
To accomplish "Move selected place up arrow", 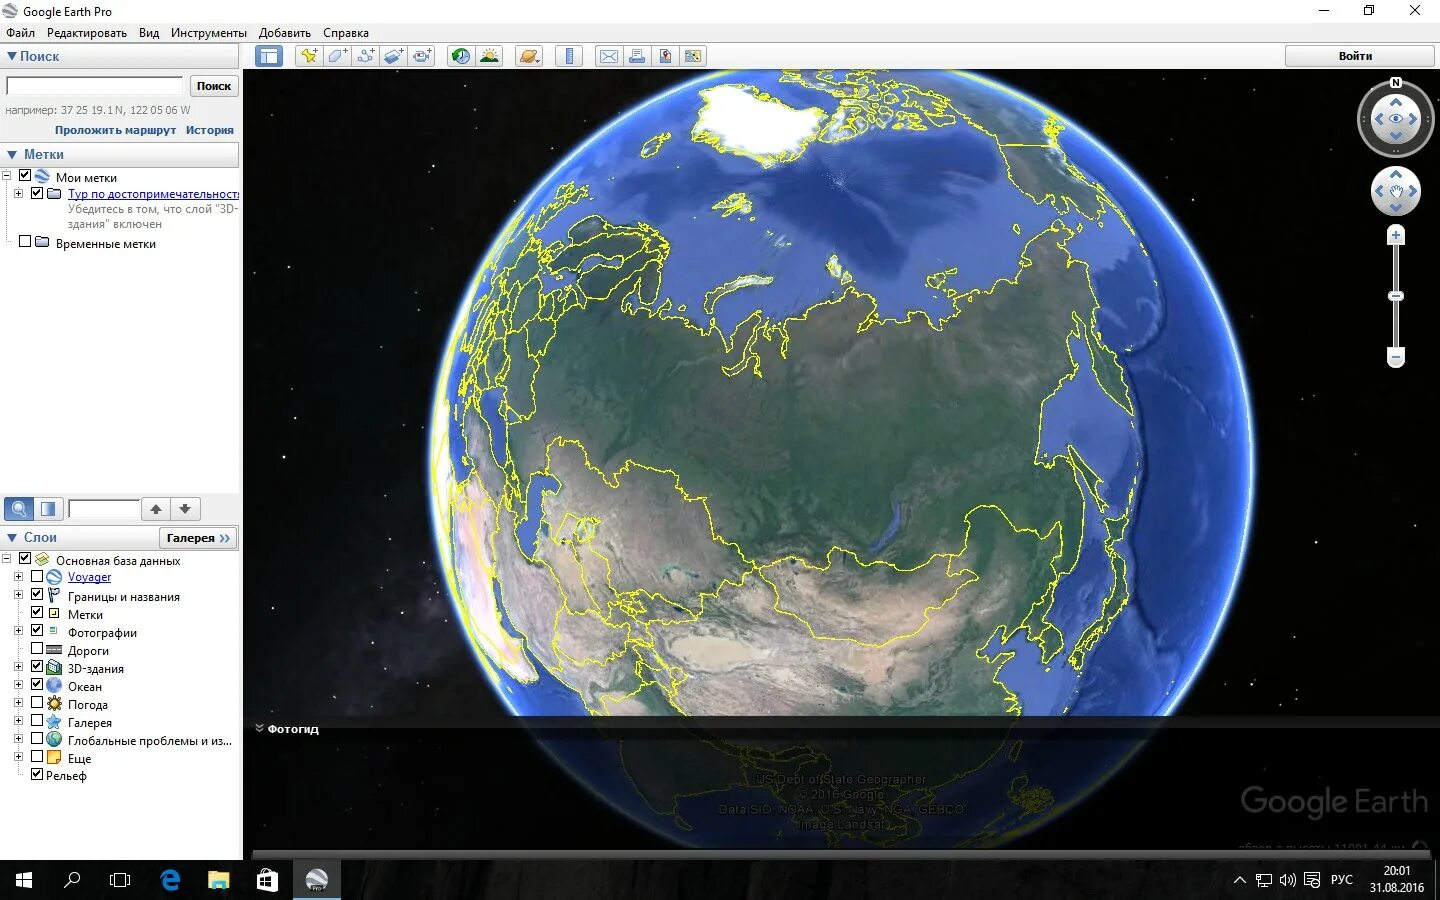I will (156, 509).
